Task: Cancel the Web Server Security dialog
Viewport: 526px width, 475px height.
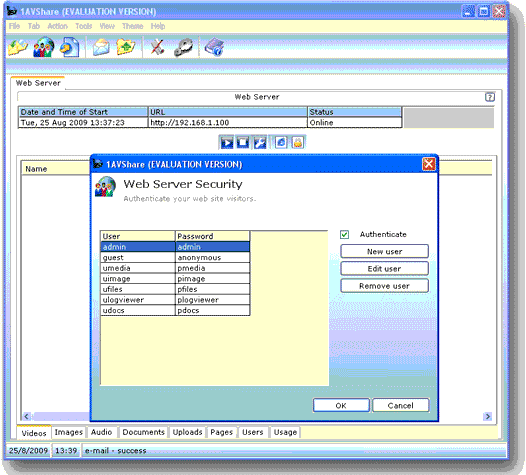Action: click(x=401, y=405)
